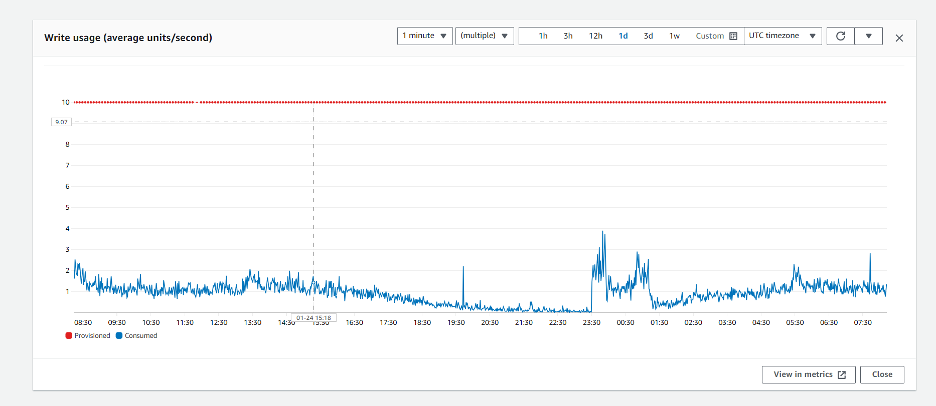Screen dimensions: 936x406
Task: Open the UTC timezone dropdown
Action: [783, 36]
